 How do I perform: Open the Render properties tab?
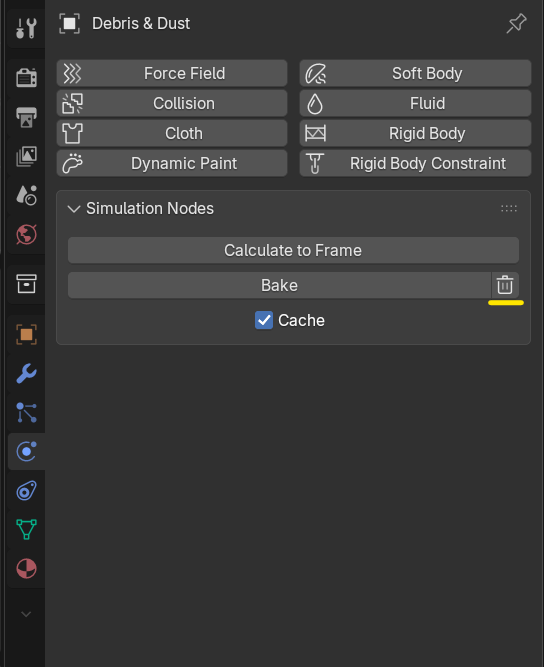click(26, 78)
